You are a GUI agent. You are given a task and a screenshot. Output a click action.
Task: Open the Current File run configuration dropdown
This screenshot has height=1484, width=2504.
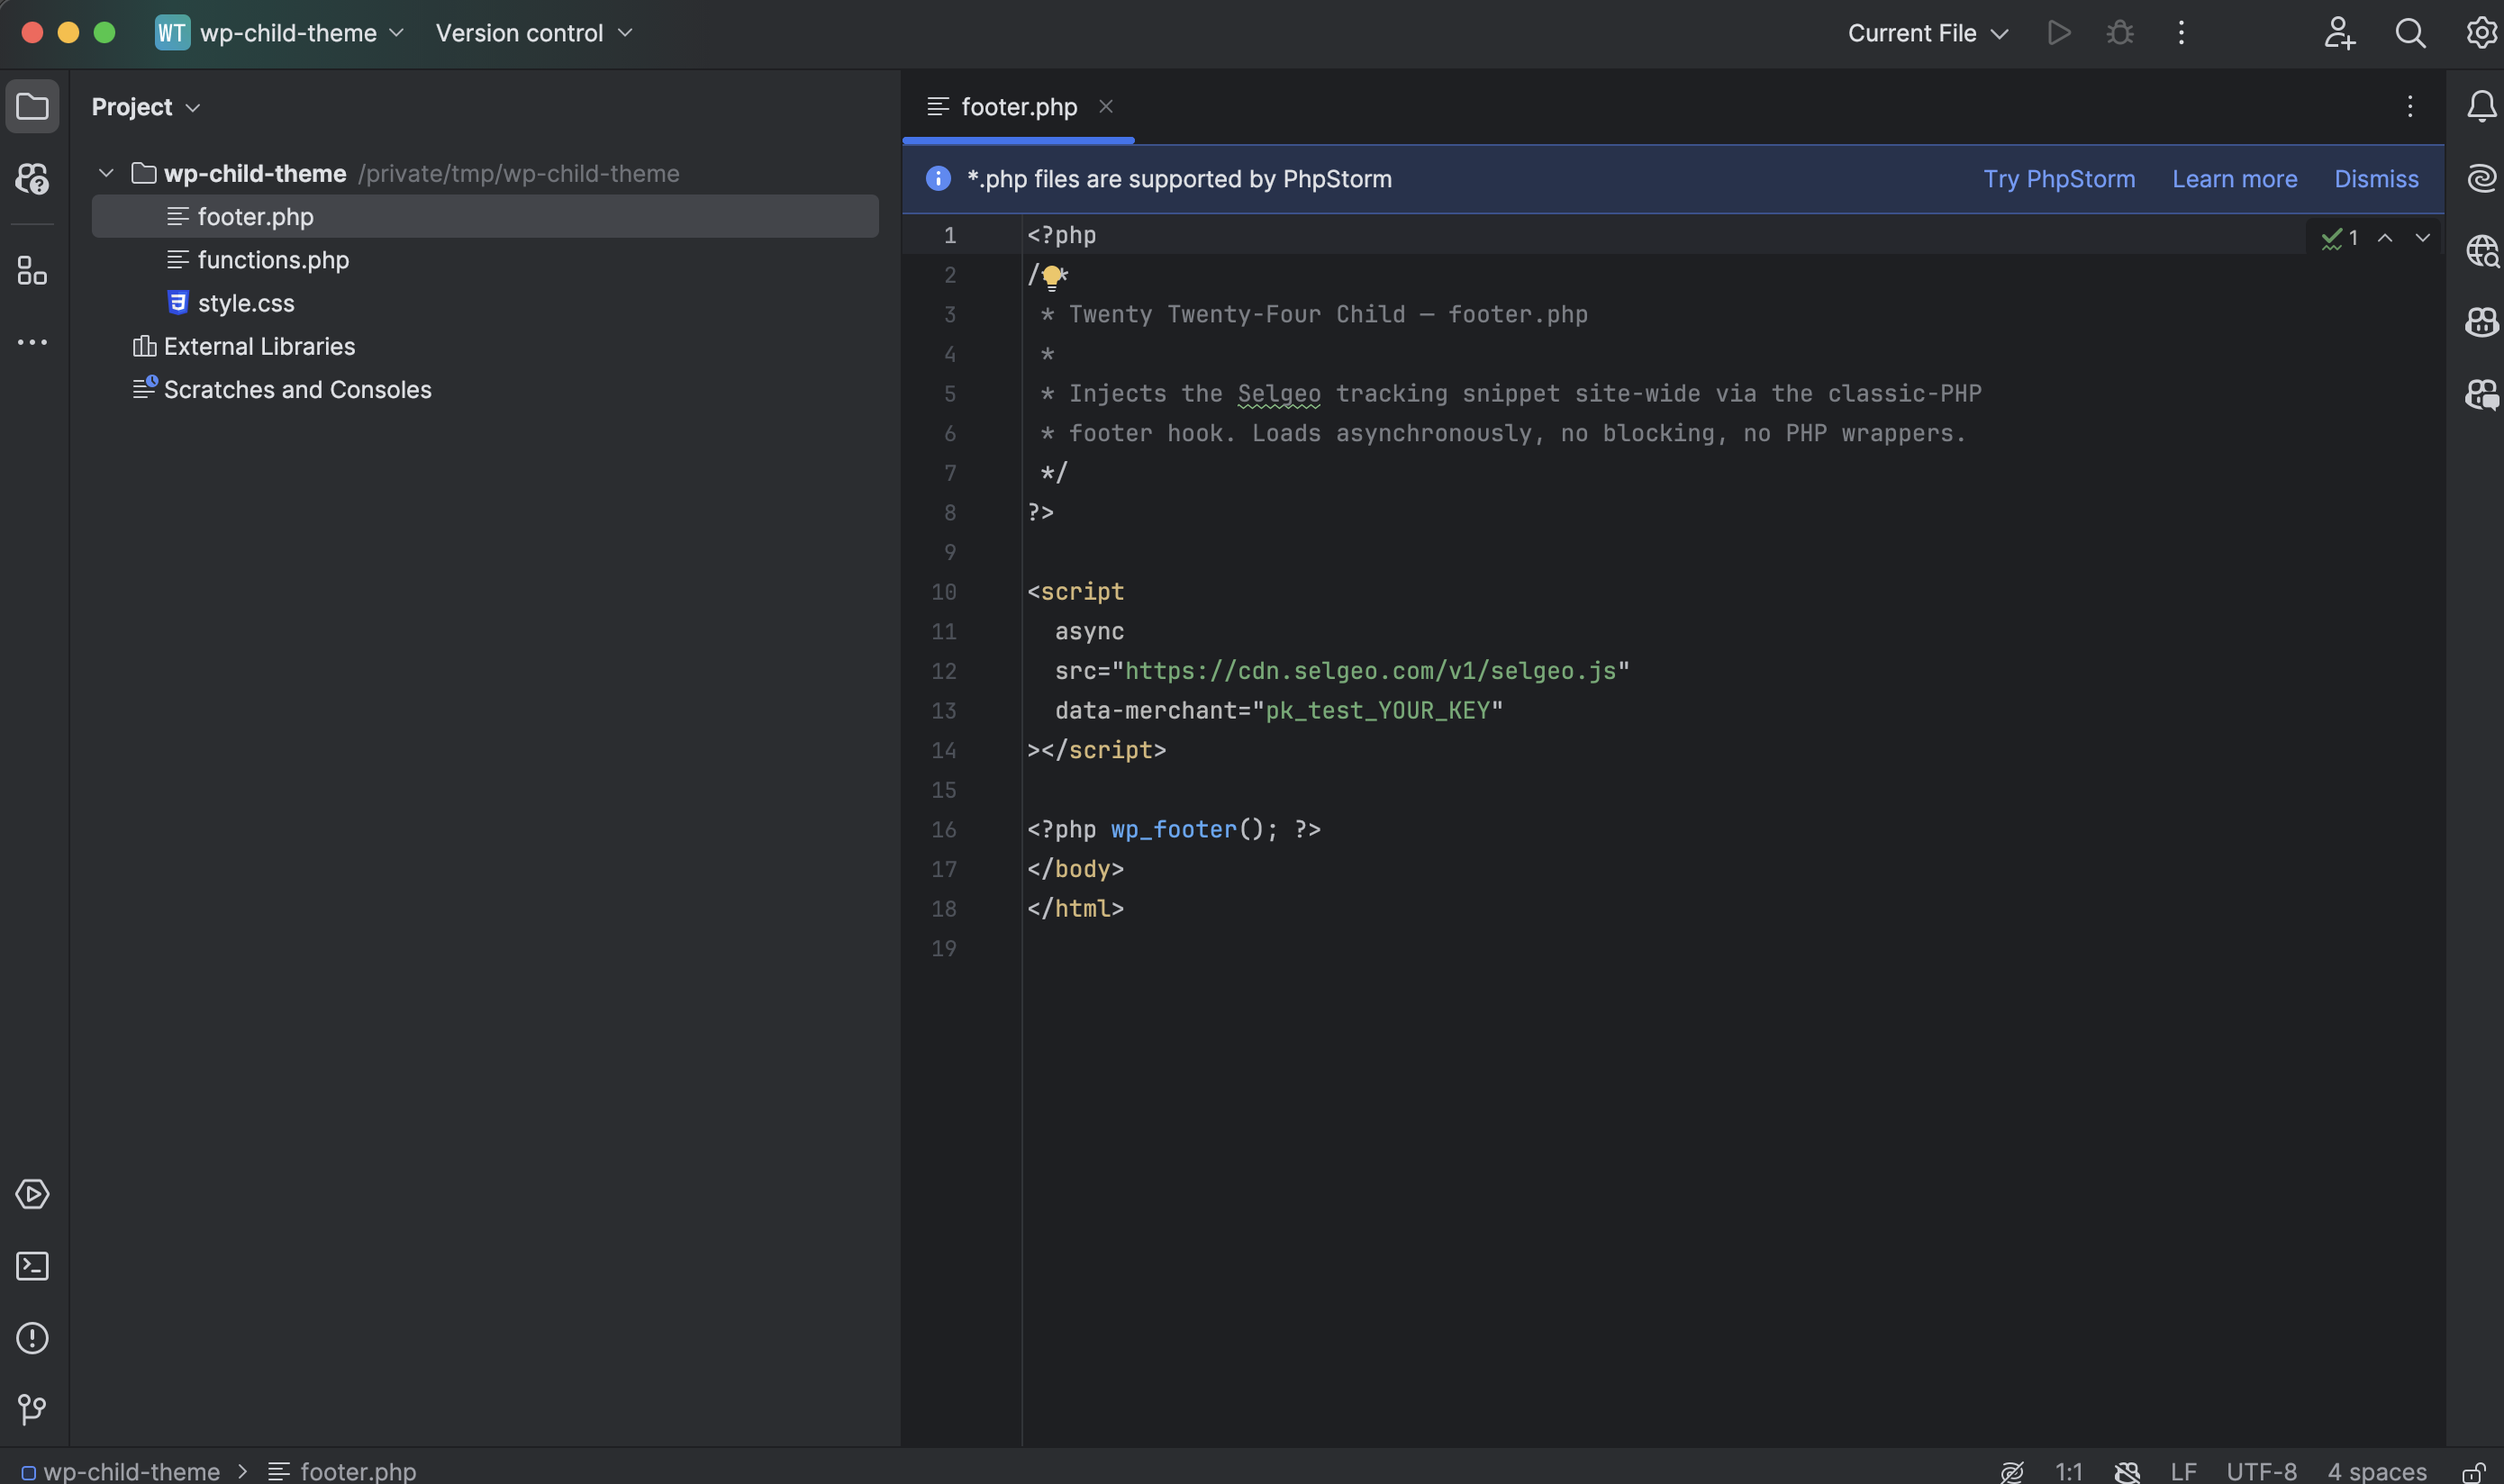tap(1928, 33)
